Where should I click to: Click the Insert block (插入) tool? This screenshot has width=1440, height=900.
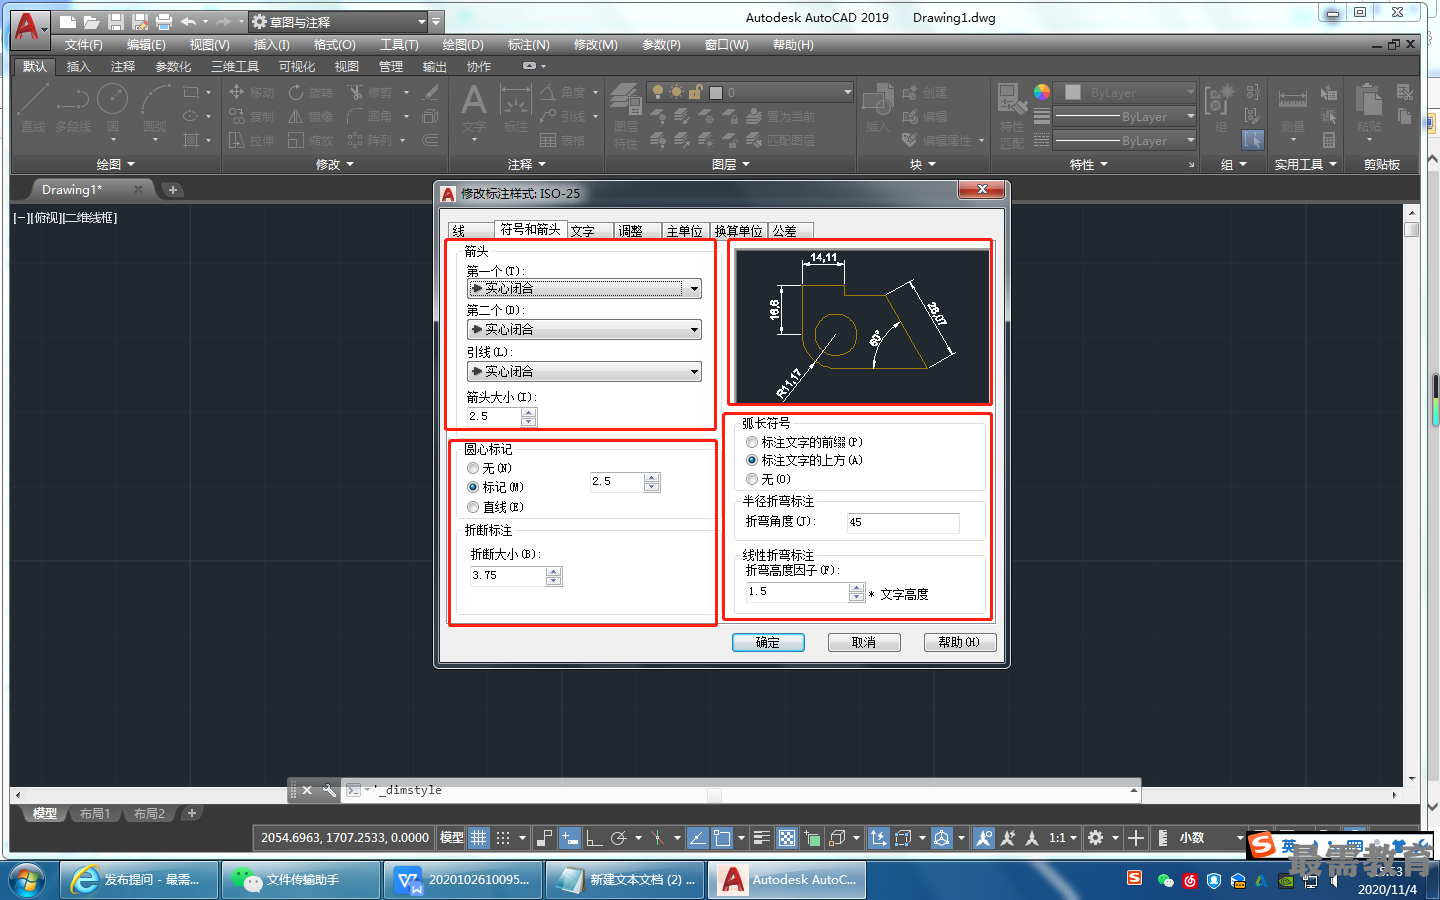click(877, 108)
